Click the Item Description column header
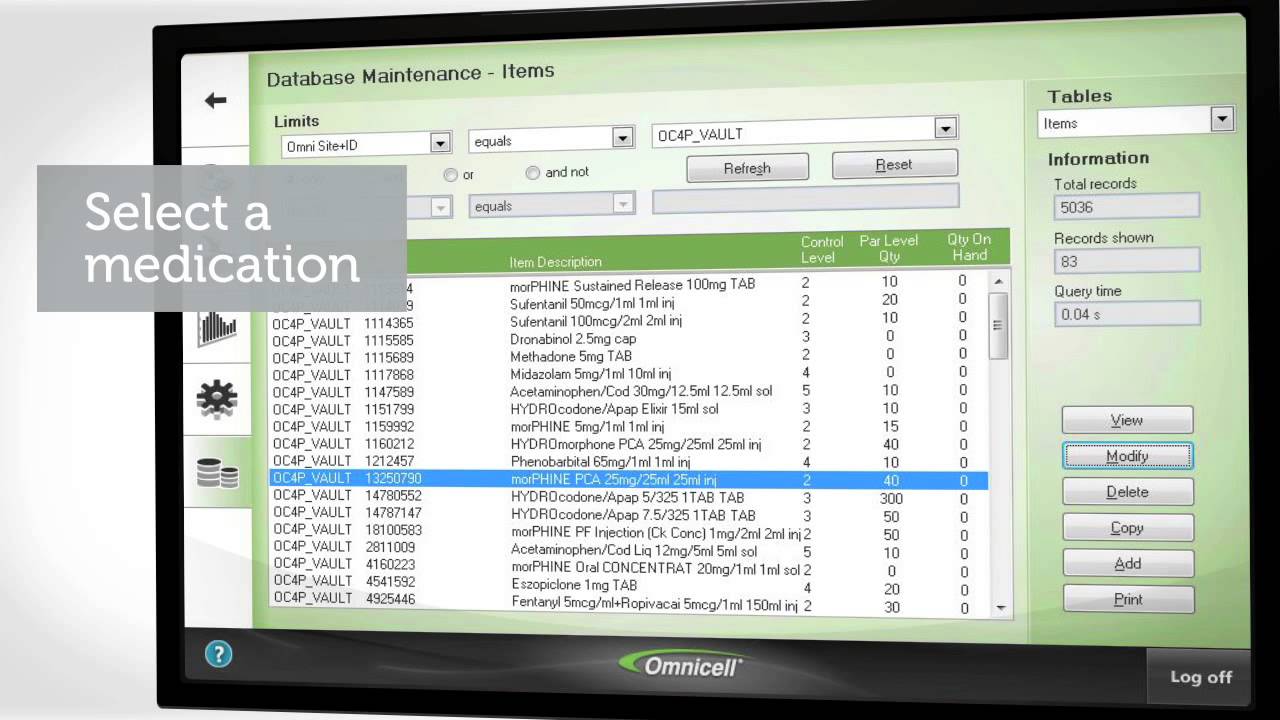Viewport: 1280px width, 720px height. pos(555,262)
